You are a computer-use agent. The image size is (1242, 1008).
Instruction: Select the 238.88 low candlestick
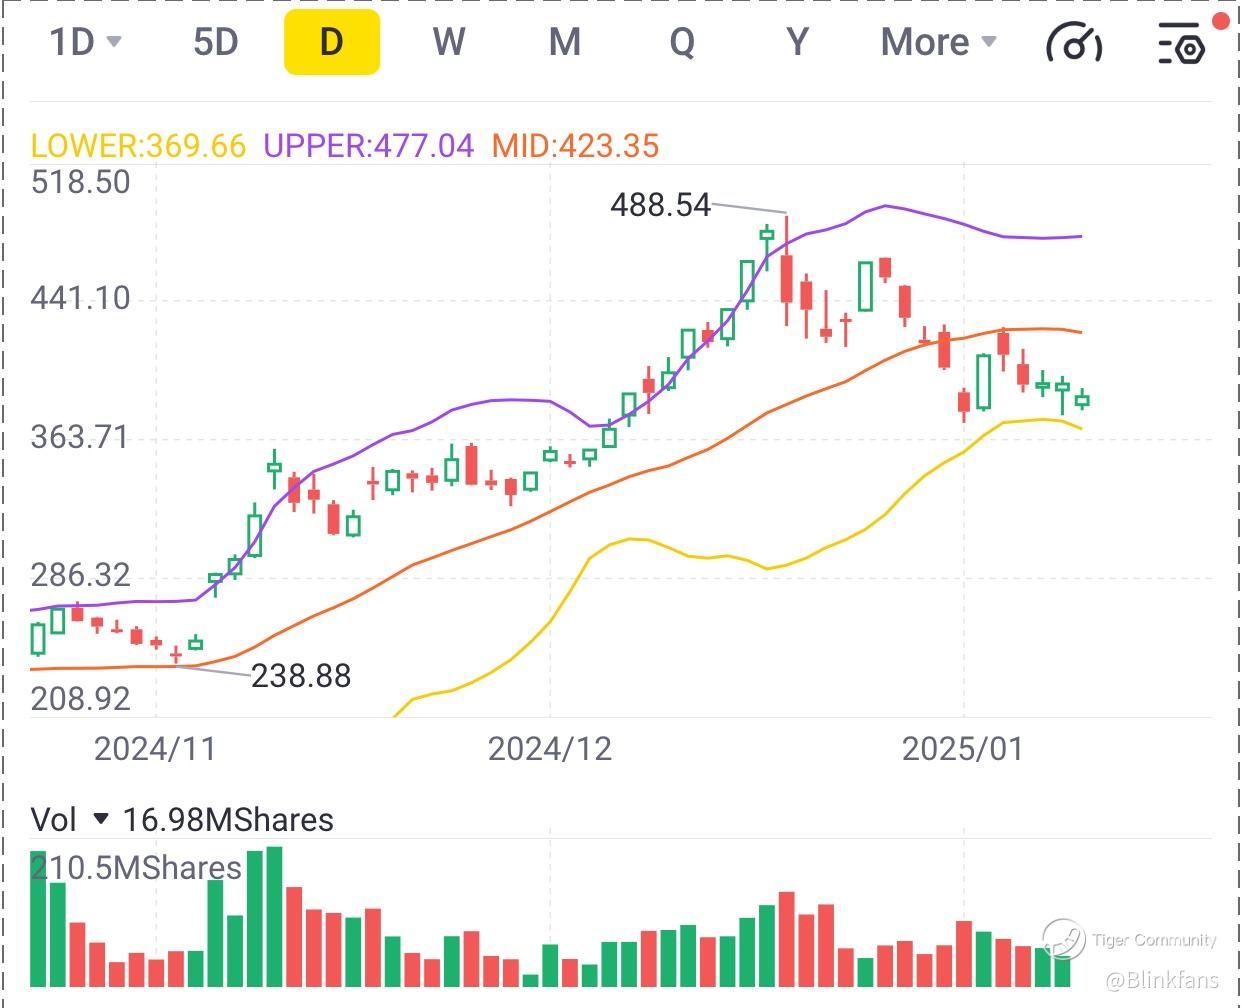pyautogui.click(x=176, y=654)
